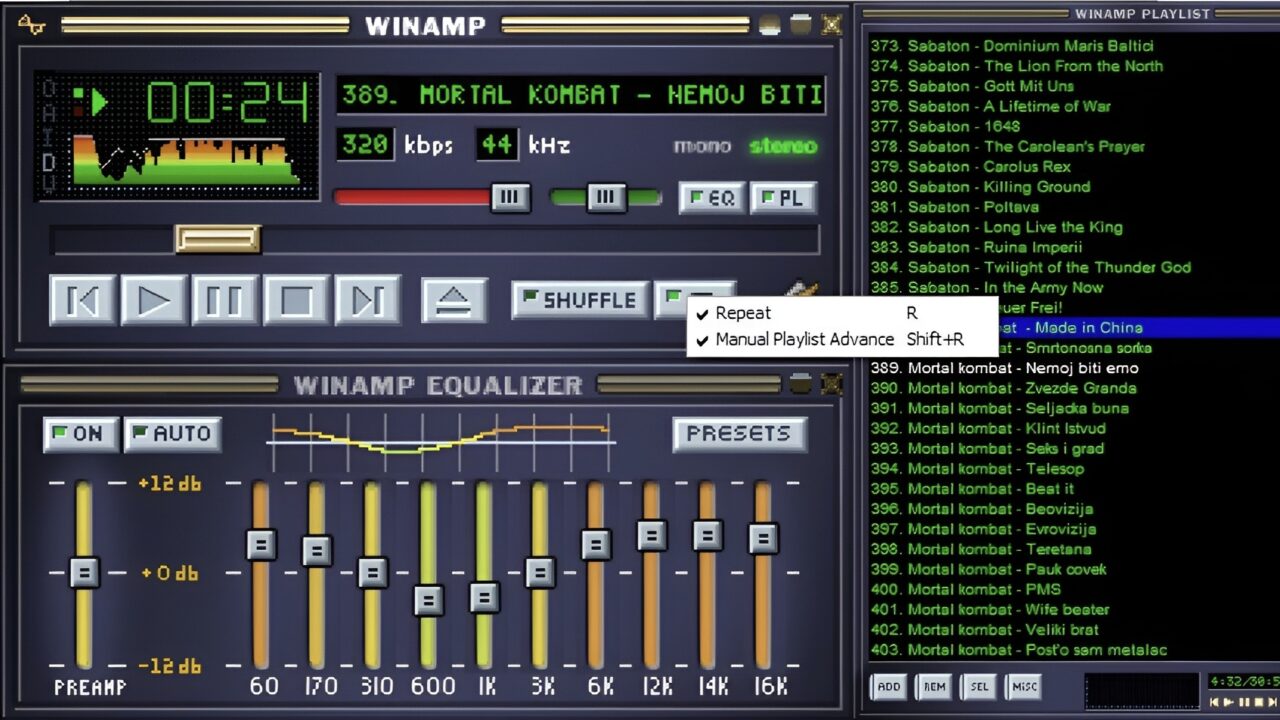Image resolution: width=1280 pixels, height=720 pixels.
Task: Select the highlighted Made in China track
Action: [1073, 327]
